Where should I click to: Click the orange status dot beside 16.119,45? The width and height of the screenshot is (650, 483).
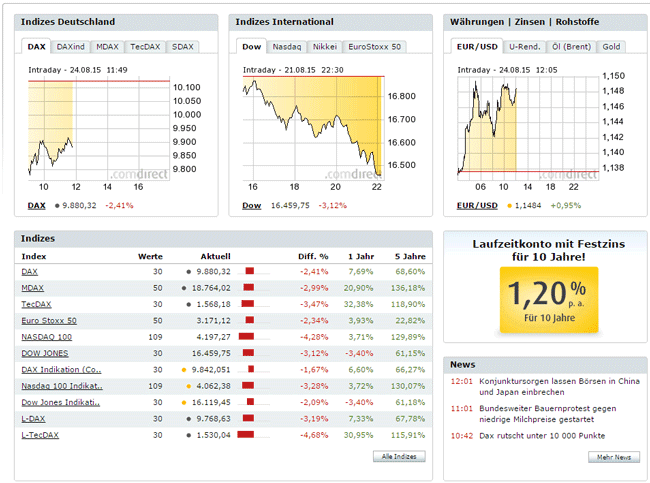click(184, 403)
